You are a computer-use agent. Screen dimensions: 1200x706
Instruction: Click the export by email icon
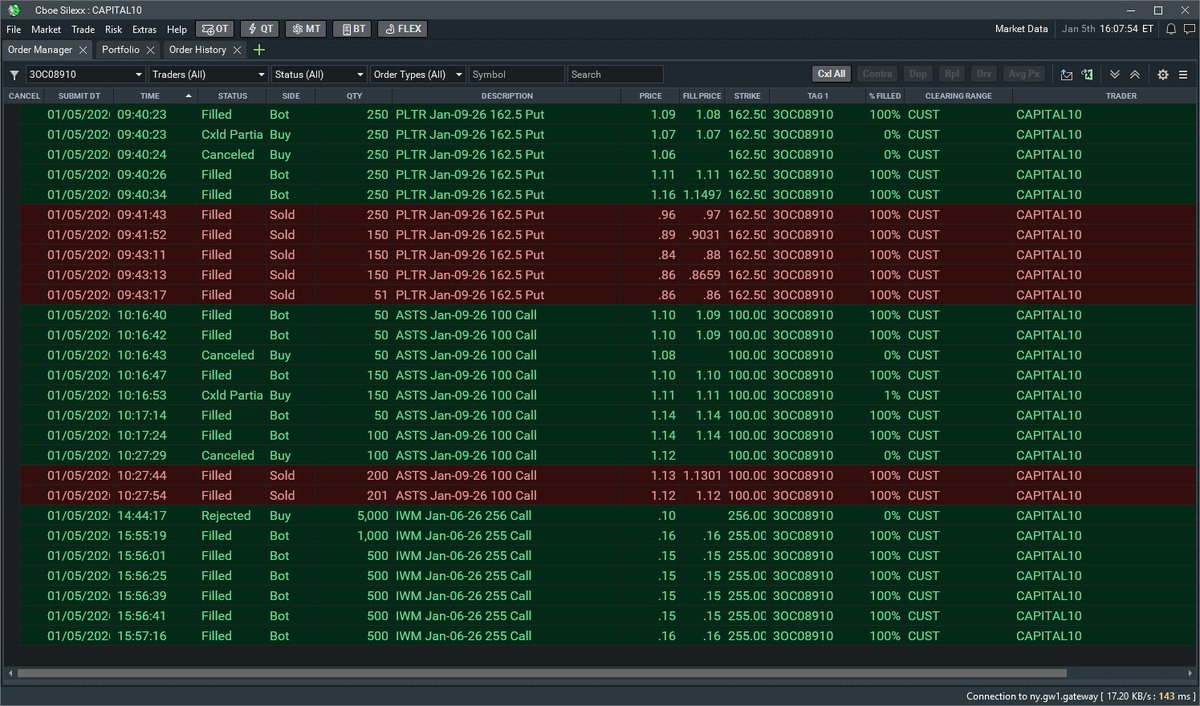tap(1067, 74)
